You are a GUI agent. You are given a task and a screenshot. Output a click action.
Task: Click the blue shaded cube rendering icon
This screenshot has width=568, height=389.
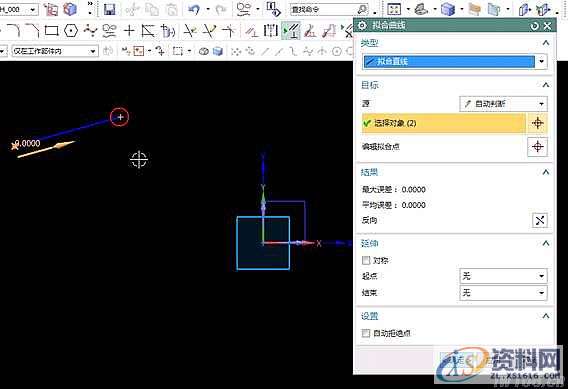[448, 9]
